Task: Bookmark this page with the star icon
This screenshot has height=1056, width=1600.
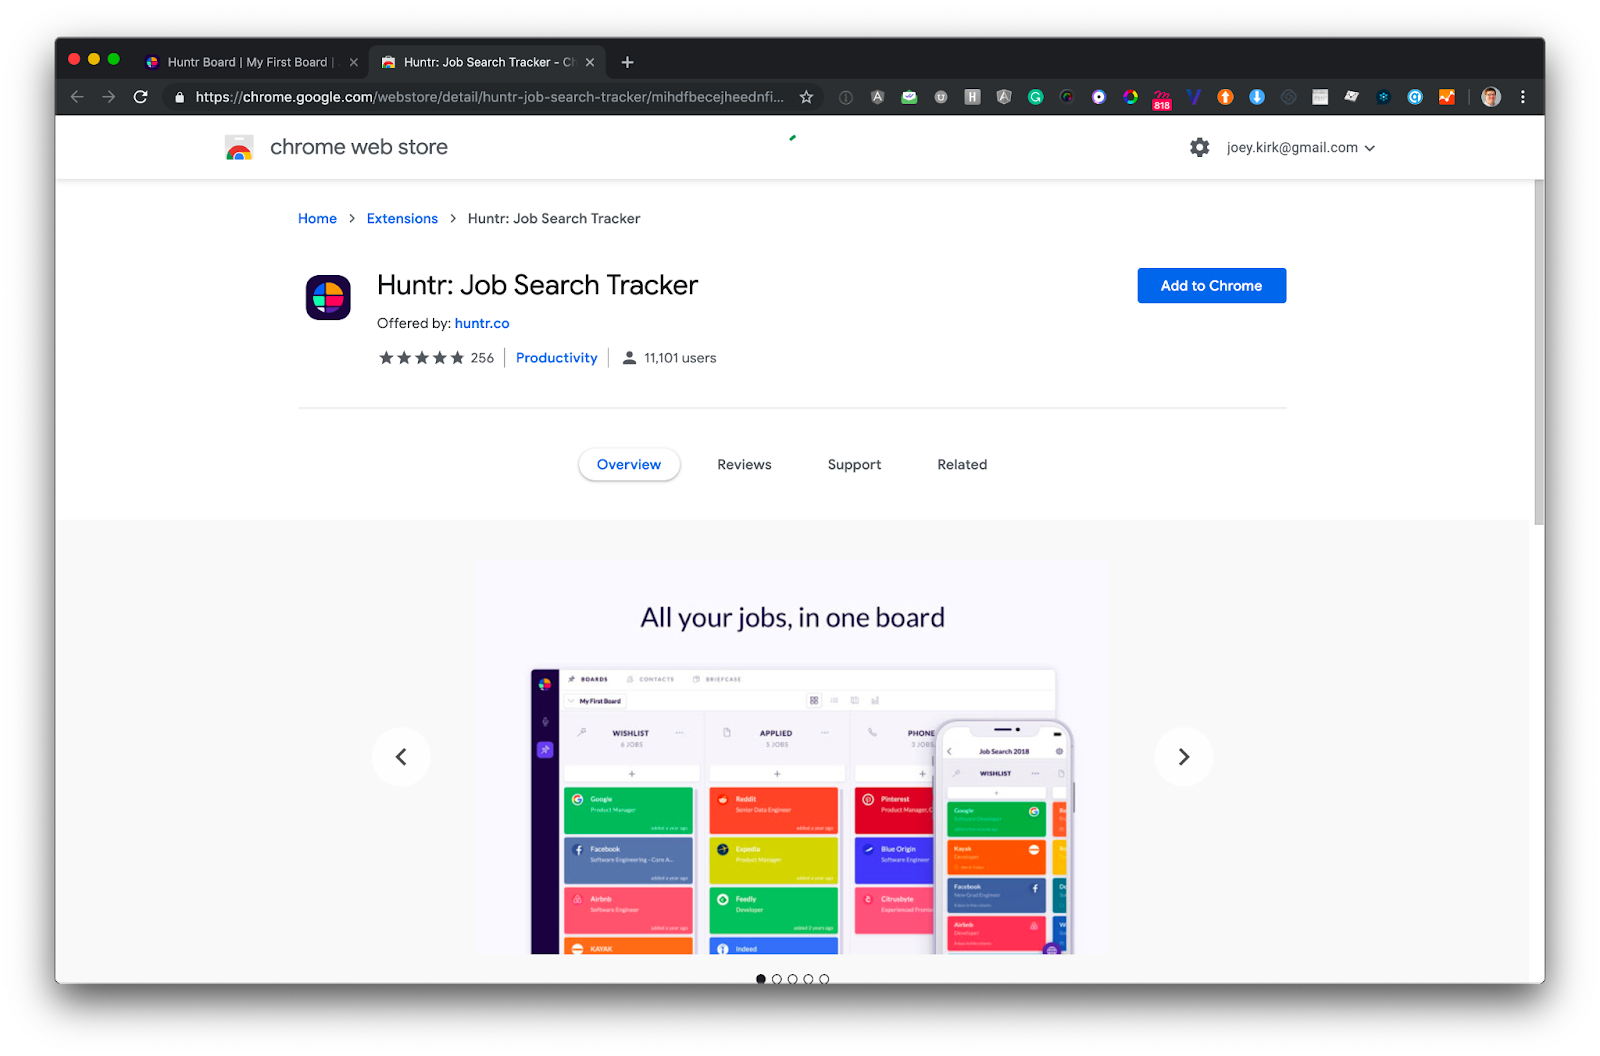Action: tap(806, 97)
